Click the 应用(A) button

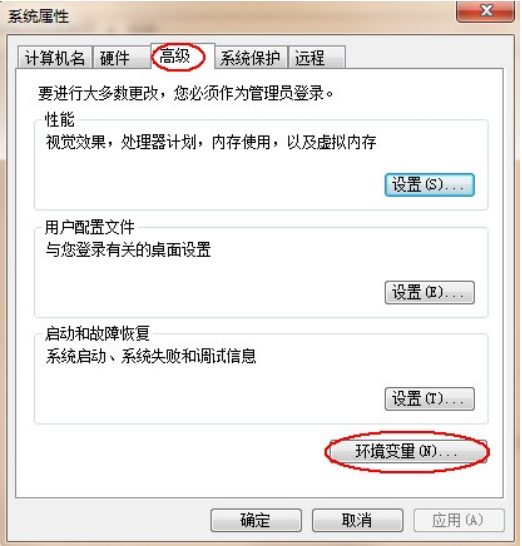[459, 520]
